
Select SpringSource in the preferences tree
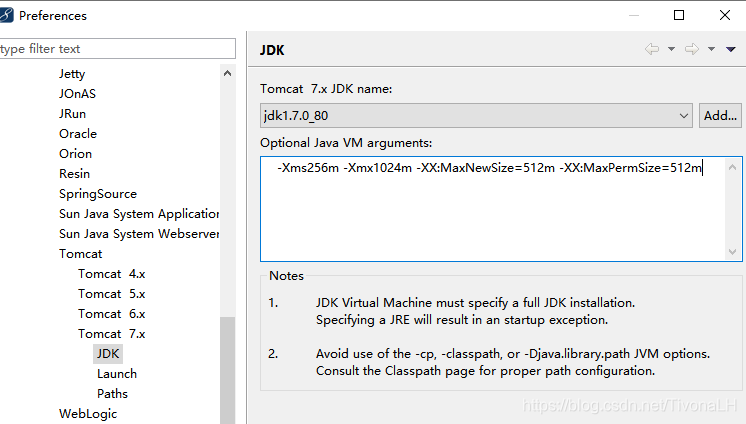point(98,194)
